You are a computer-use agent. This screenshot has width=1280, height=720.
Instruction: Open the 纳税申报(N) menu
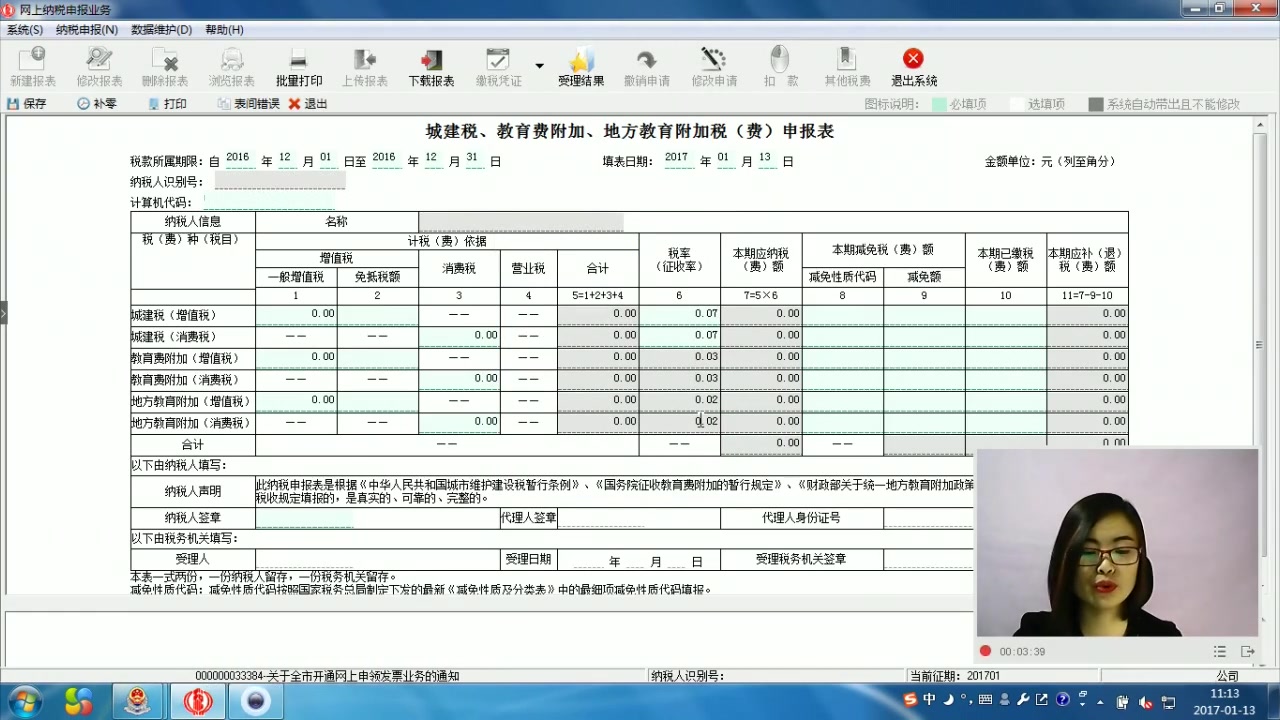86,30
